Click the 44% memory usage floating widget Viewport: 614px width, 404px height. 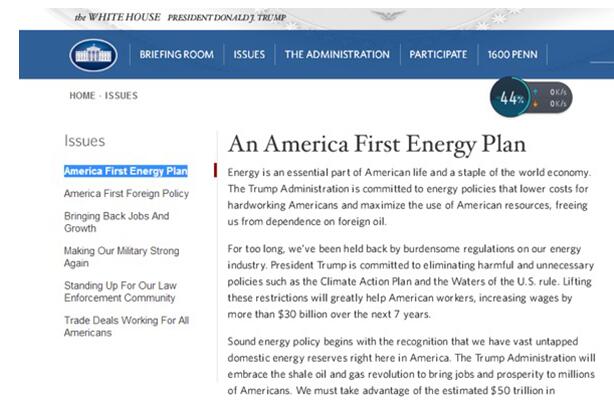tap(510, 97)
